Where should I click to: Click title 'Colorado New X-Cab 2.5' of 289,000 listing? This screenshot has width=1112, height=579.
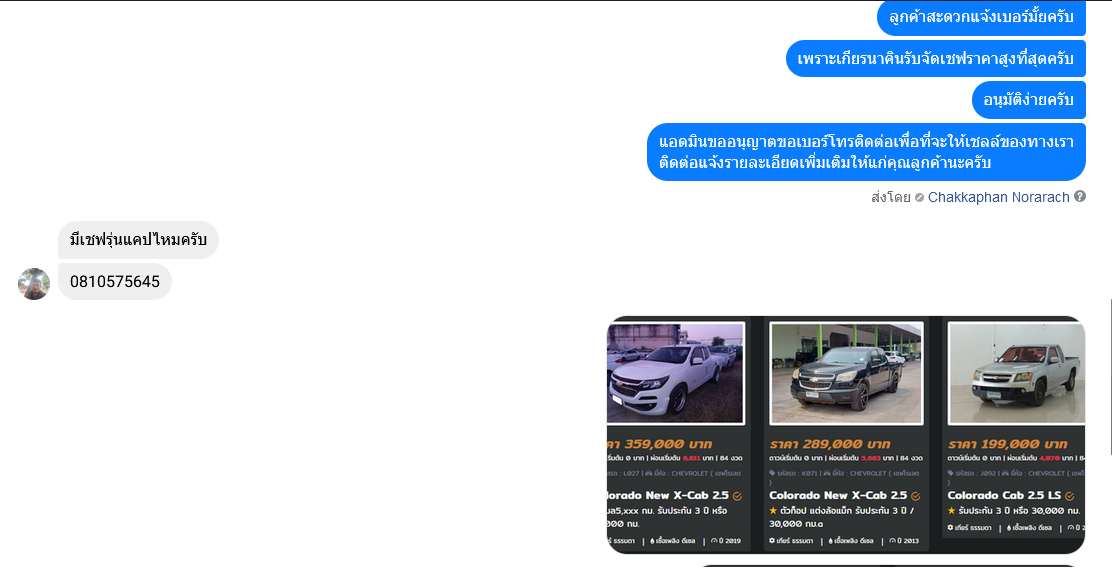[x=838, y=495]
